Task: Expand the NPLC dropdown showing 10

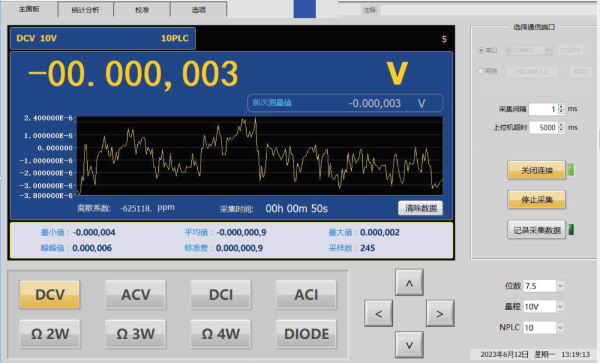Action: 544,327
